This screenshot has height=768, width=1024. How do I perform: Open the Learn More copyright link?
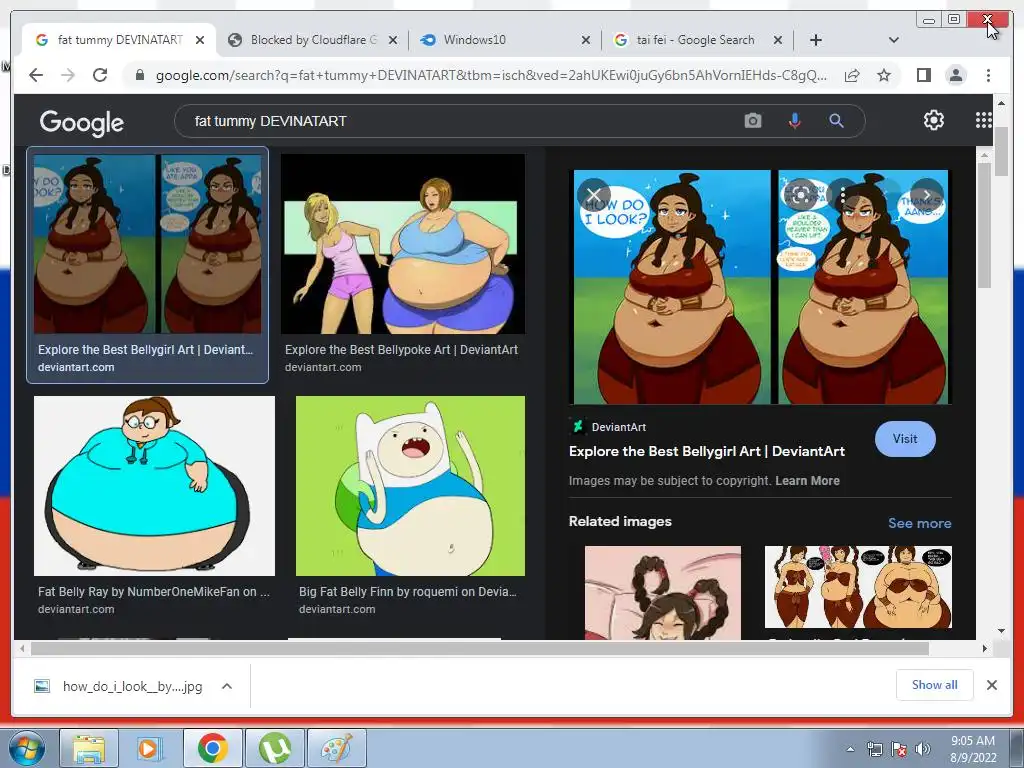pos(807,481)
